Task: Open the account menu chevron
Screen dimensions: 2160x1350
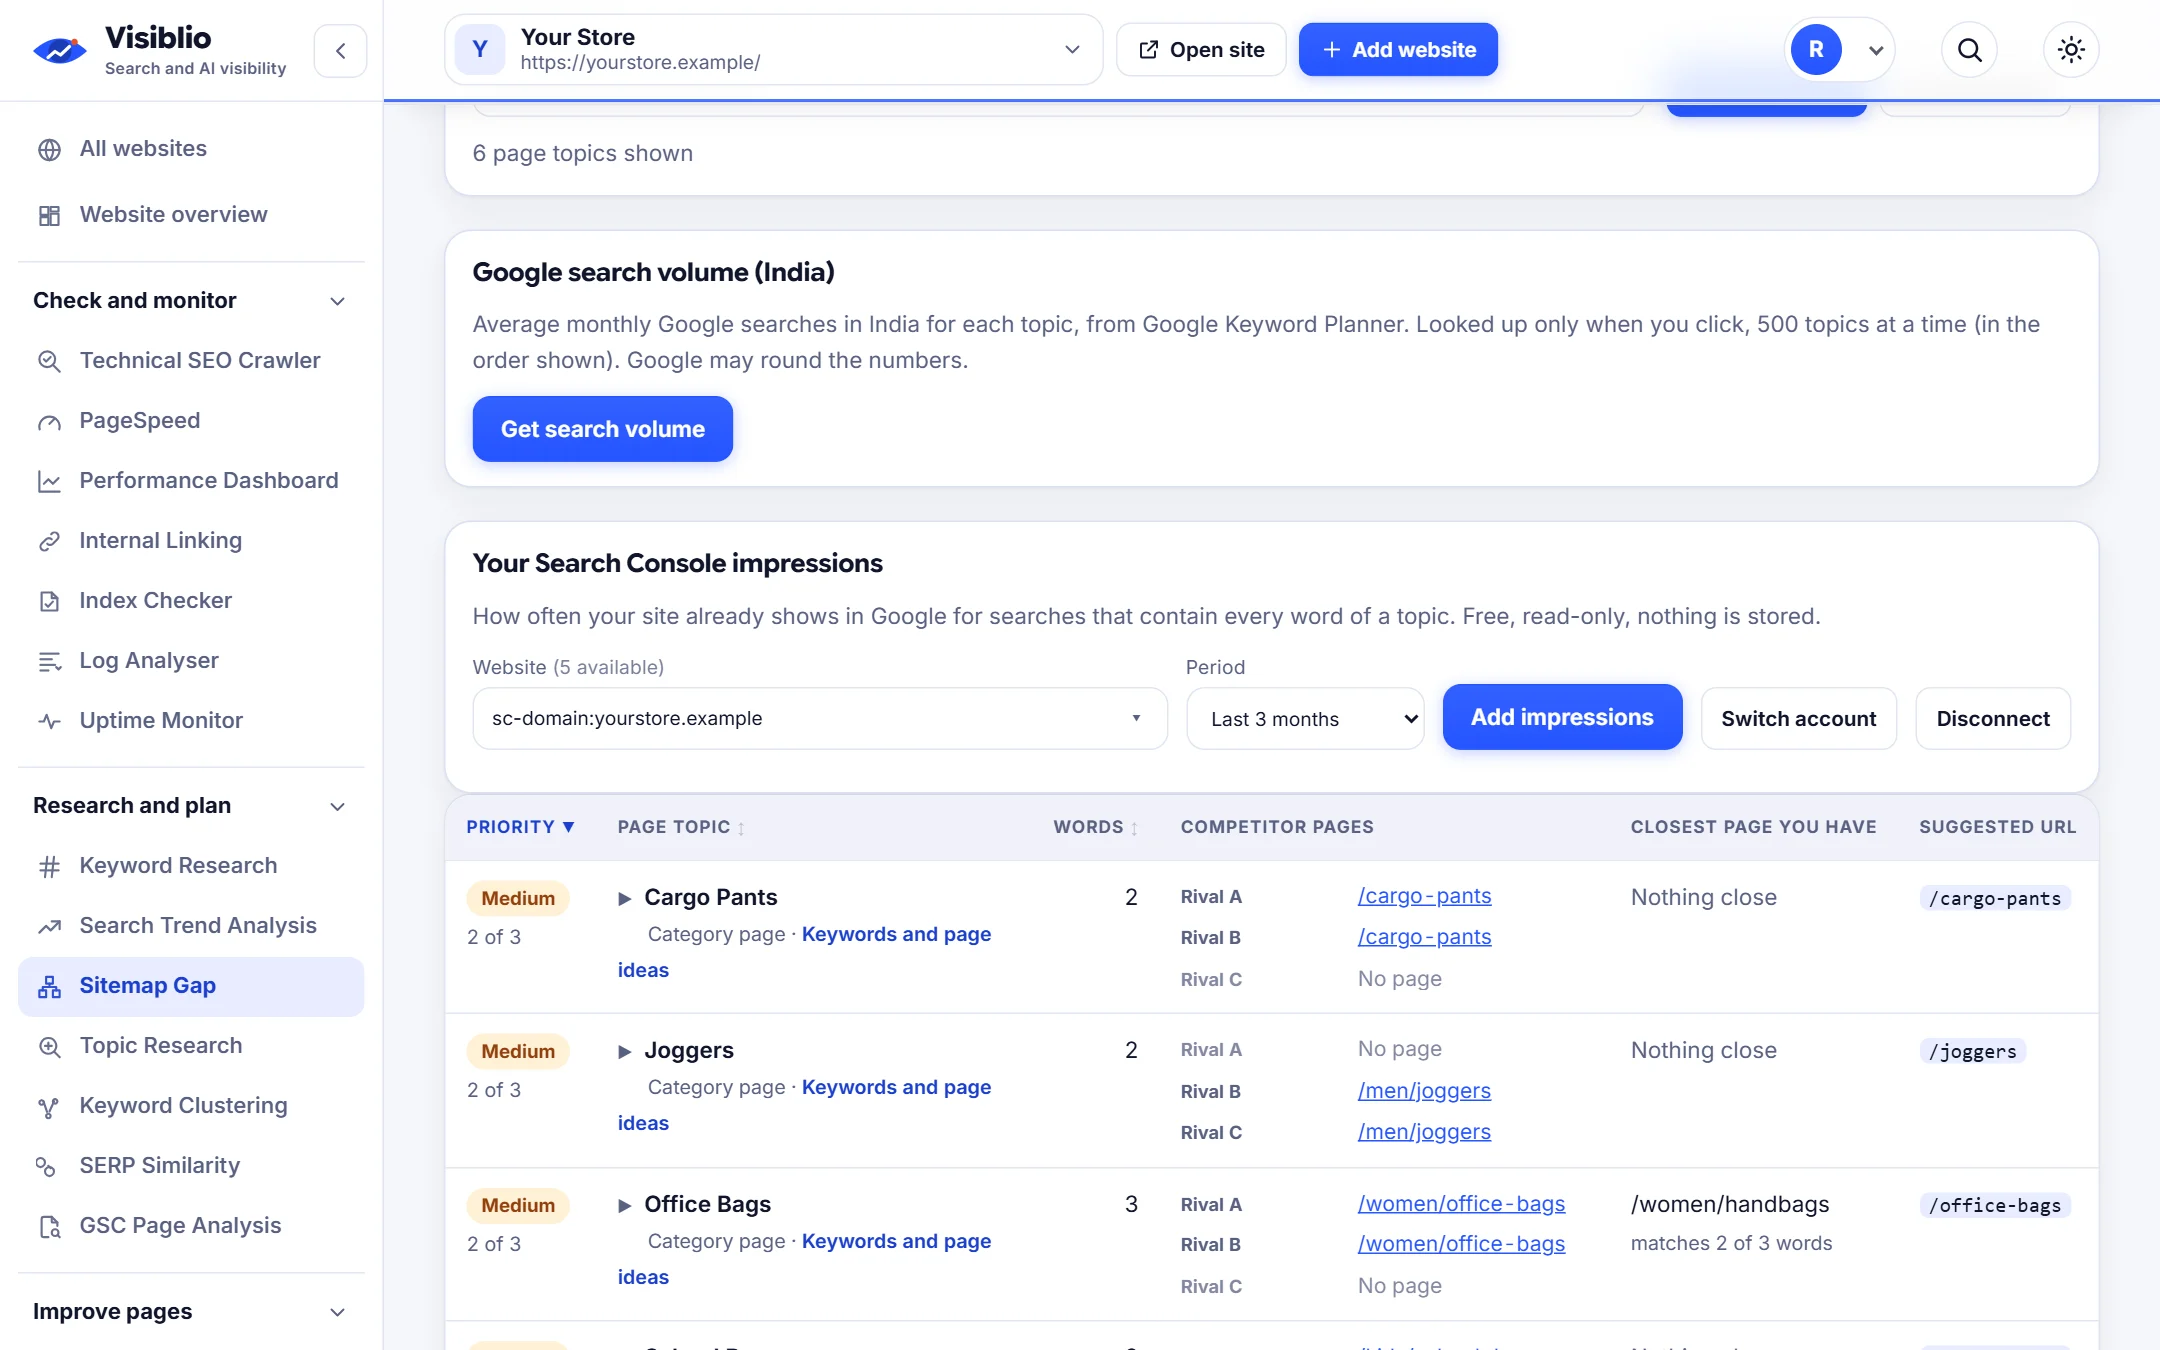Action: [1876, 50]
